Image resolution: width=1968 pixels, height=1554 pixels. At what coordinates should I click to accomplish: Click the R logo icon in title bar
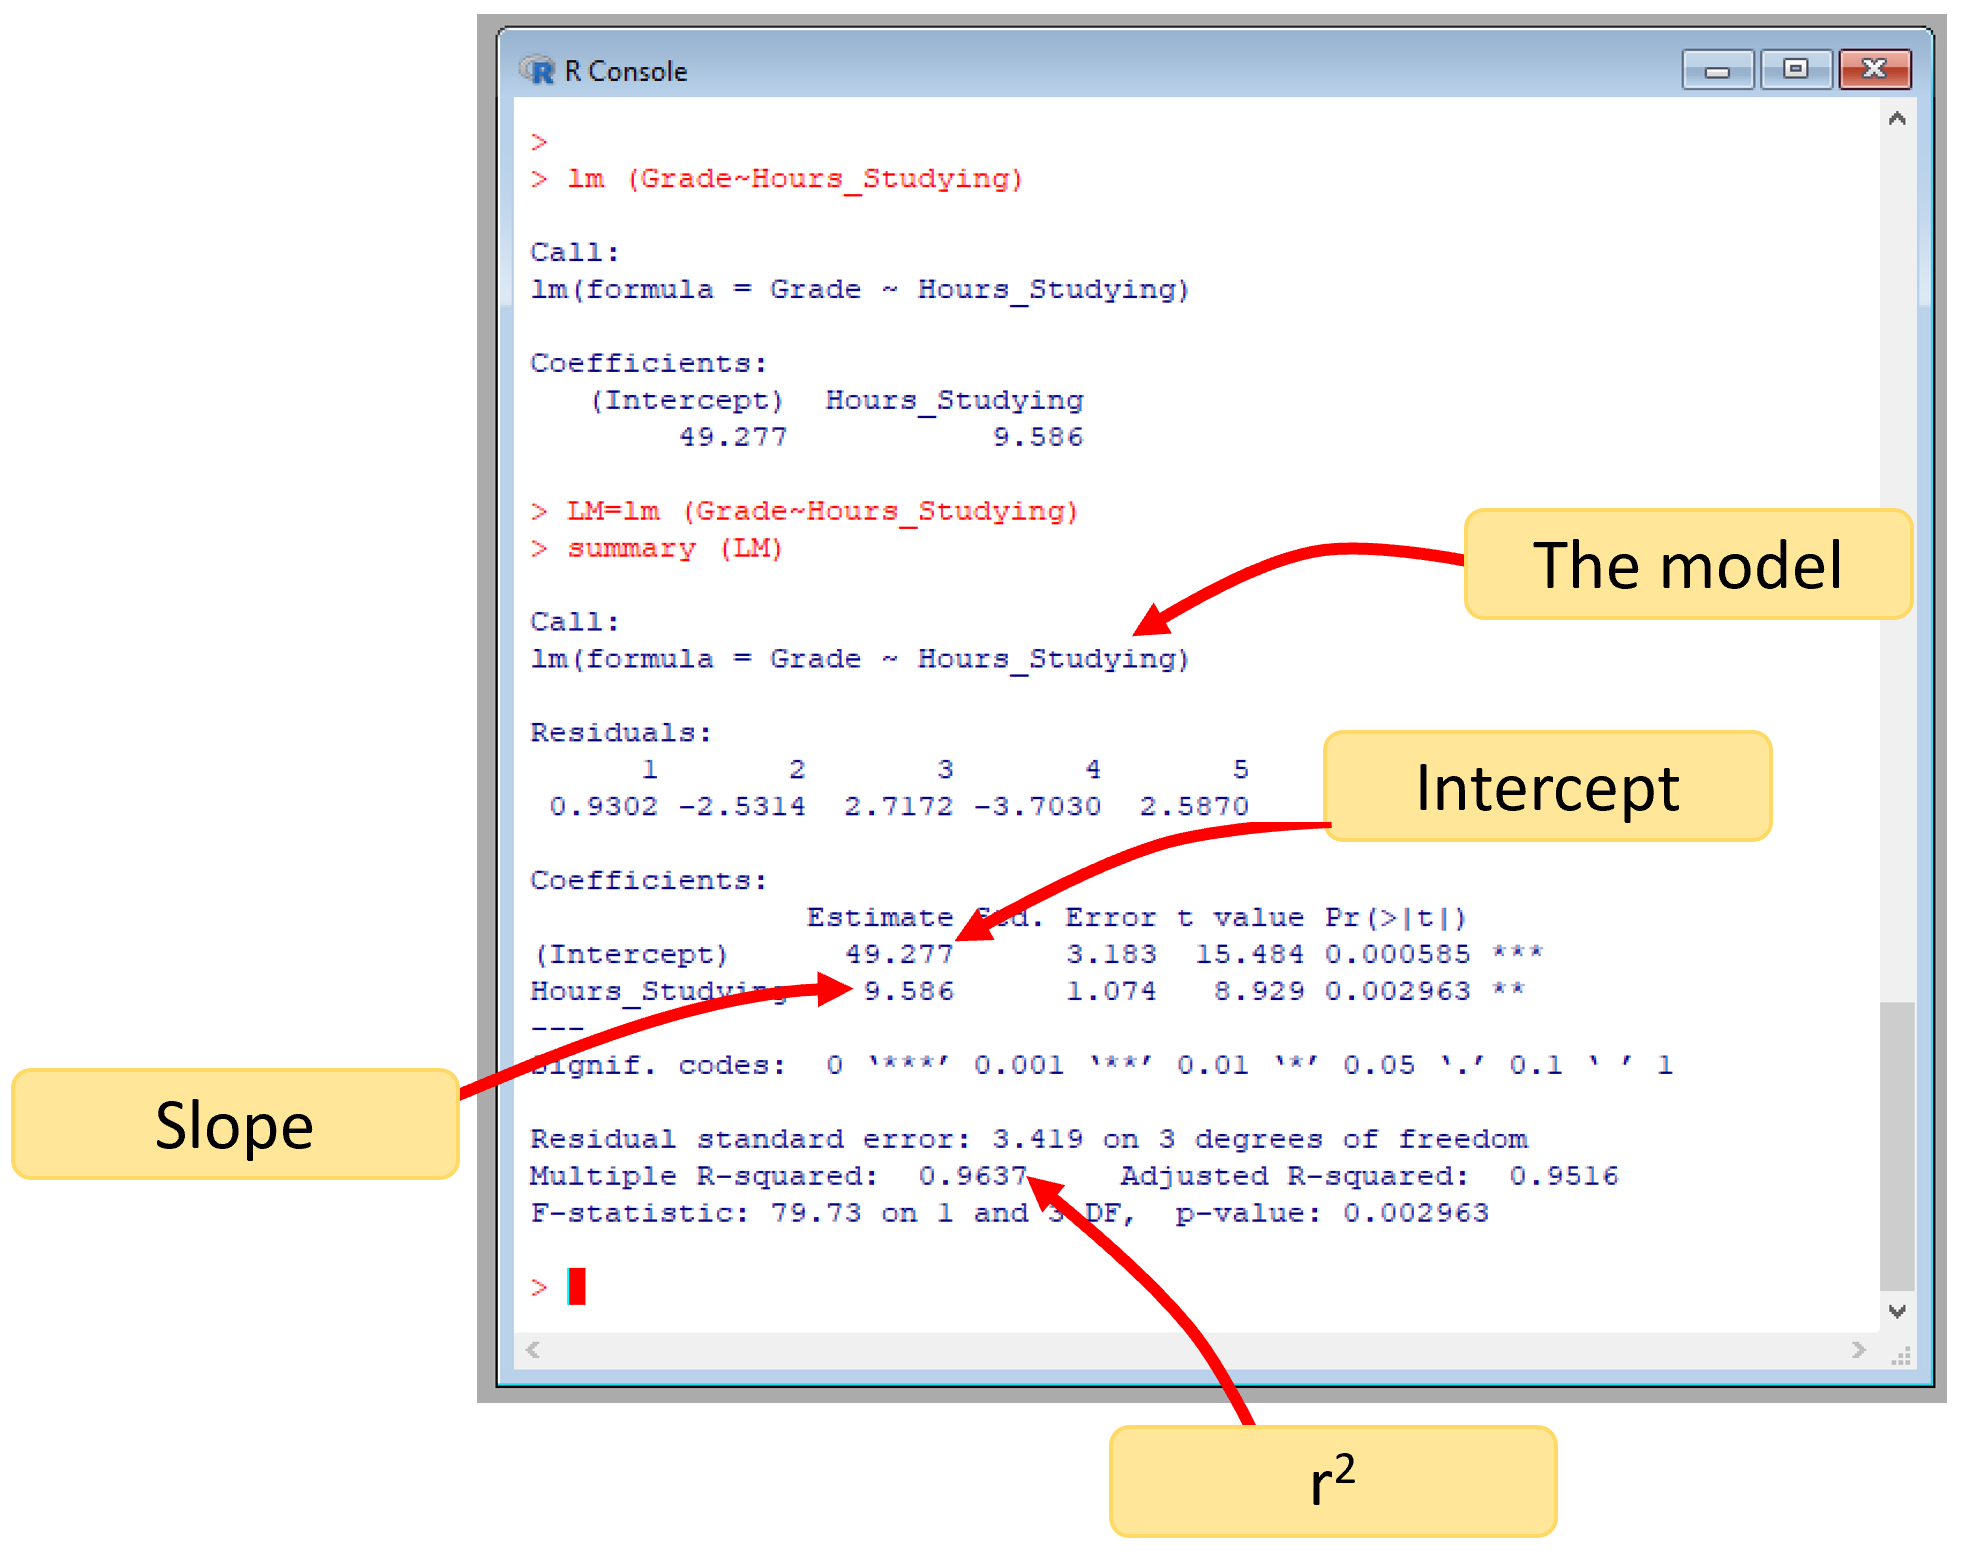pyautogui.click(x=537, y=70)
